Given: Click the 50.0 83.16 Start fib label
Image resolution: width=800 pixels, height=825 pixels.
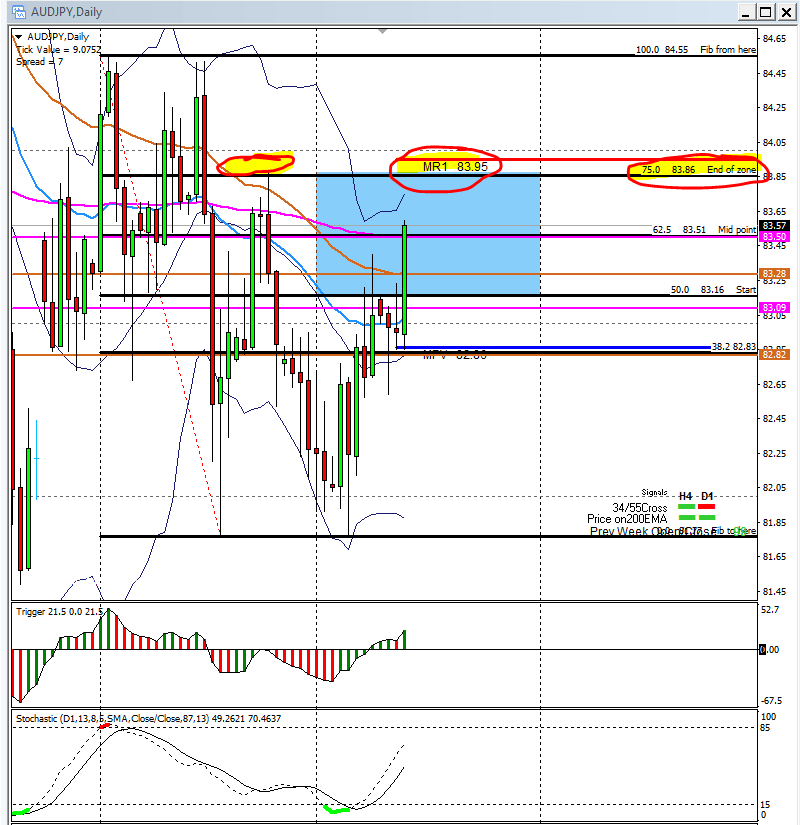Looking at the screenshot, I should click(x=712, y=289).
